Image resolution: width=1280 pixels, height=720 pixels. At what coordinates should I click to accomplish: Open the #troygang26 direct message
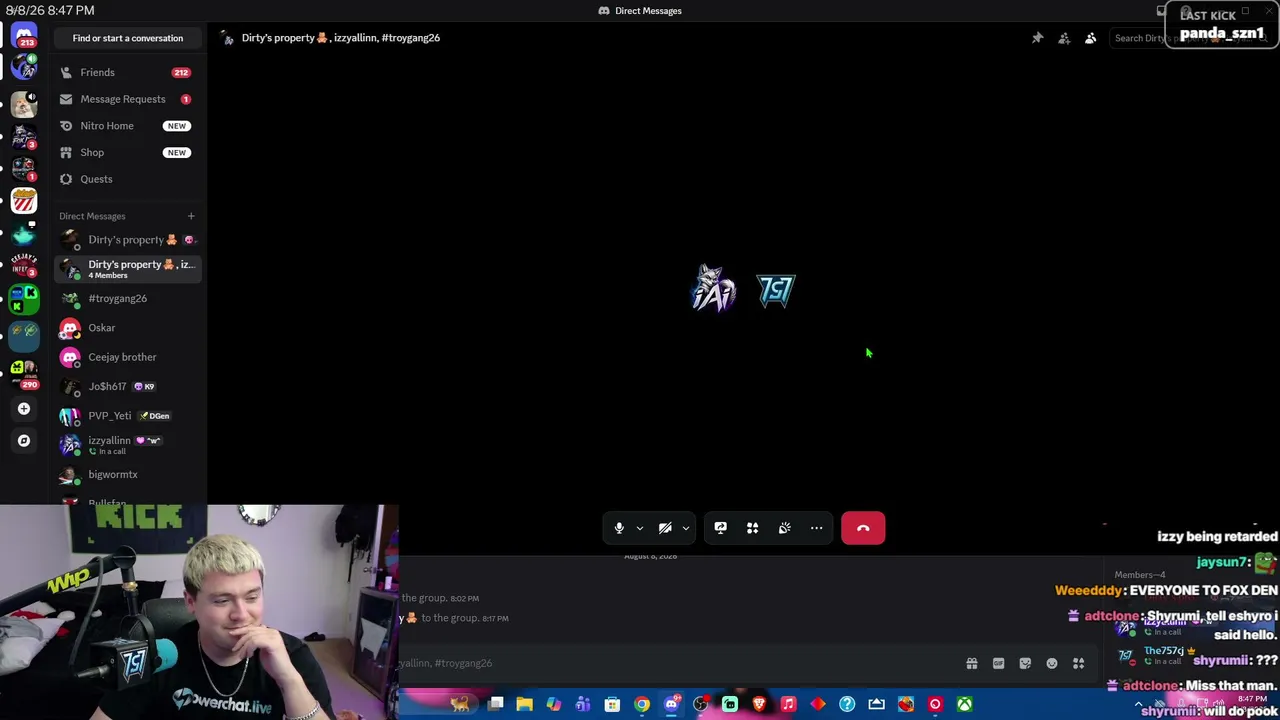128,298
